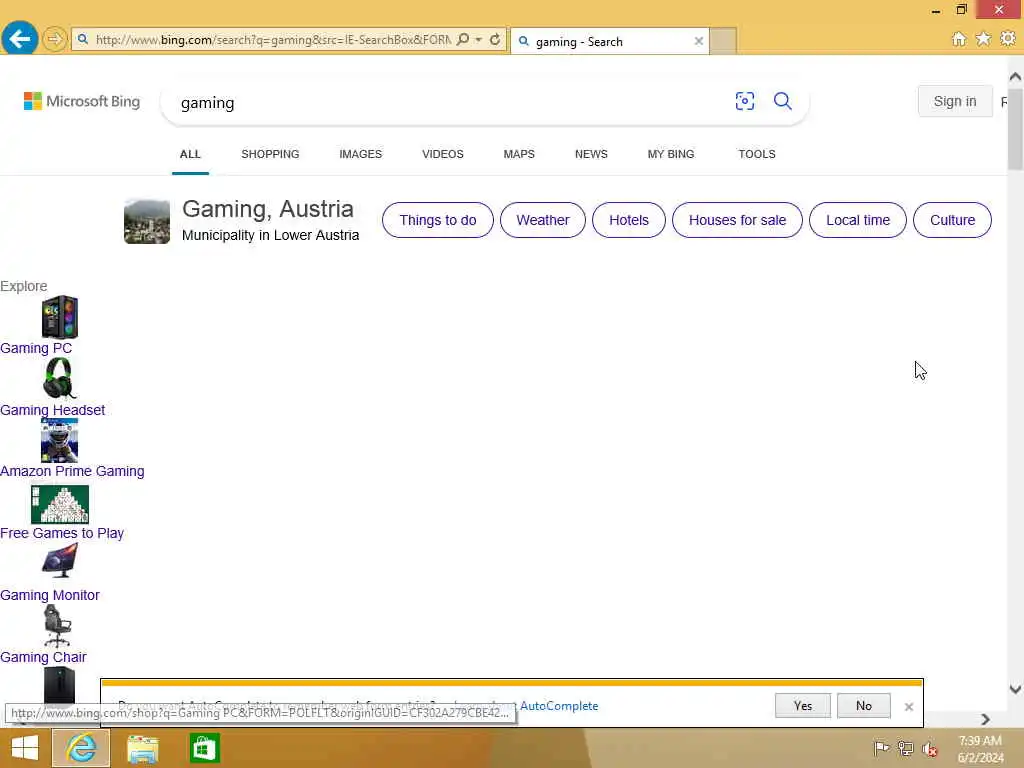Open the 'Gaming Headset' link
Screen dimensions: 1024x768
(x=52, y=410)
